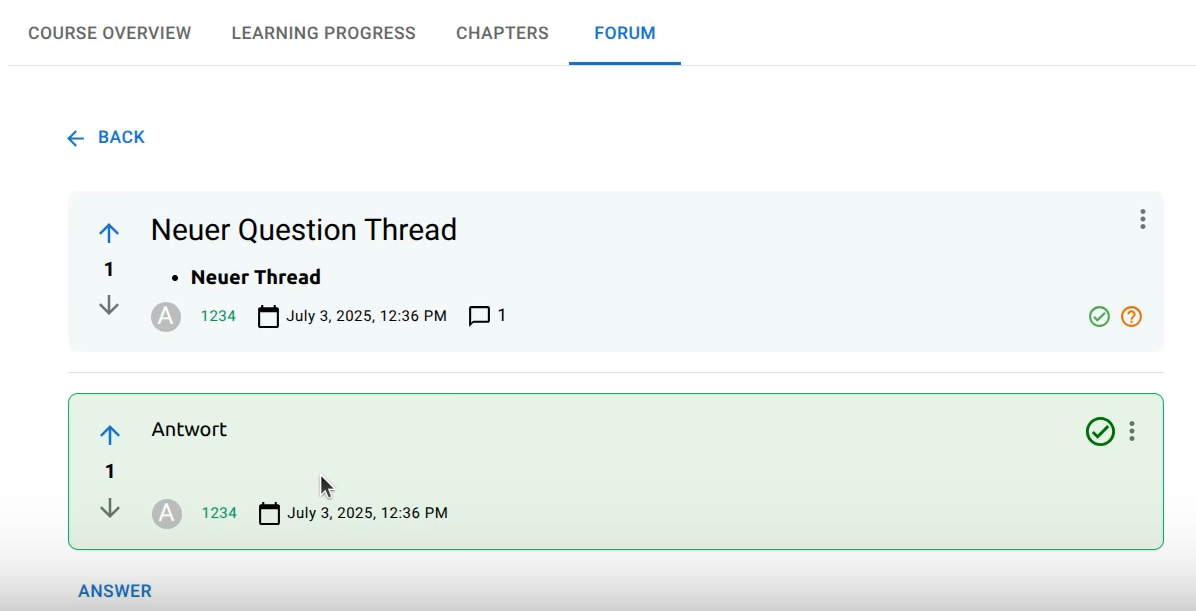Click the author avatar on the Antwort answer

[166, 513]
